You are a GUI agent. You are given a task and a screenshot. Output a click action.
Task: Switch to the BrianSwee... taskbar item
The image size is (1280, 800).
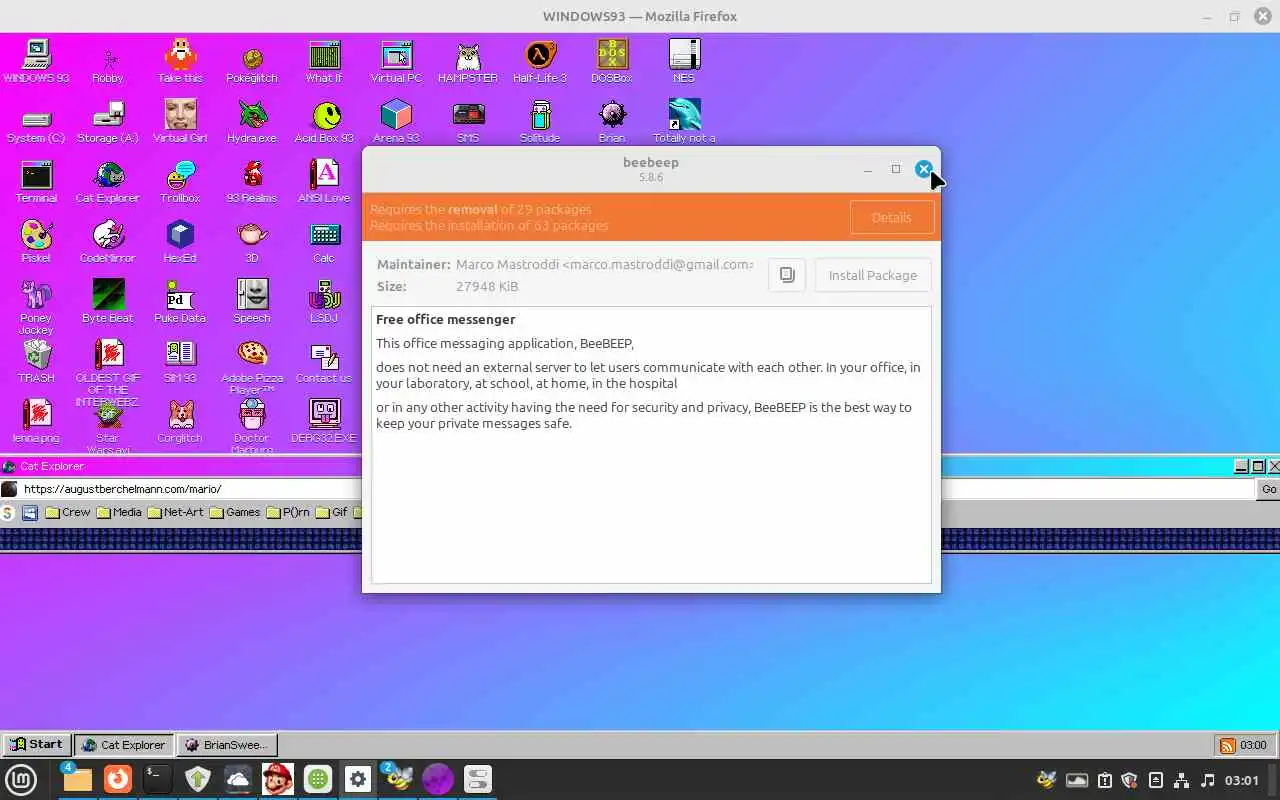(x=227, y=744)
